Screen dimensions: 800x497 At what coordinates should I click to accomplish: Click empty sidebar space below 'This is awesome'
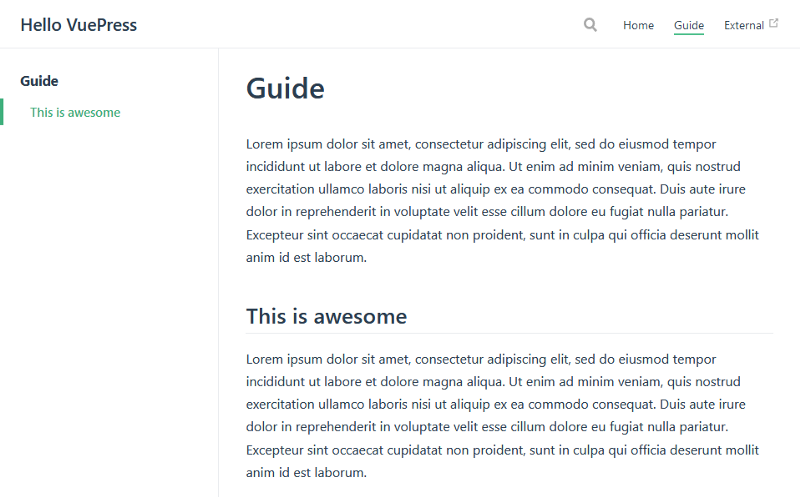tap(108, 300)
